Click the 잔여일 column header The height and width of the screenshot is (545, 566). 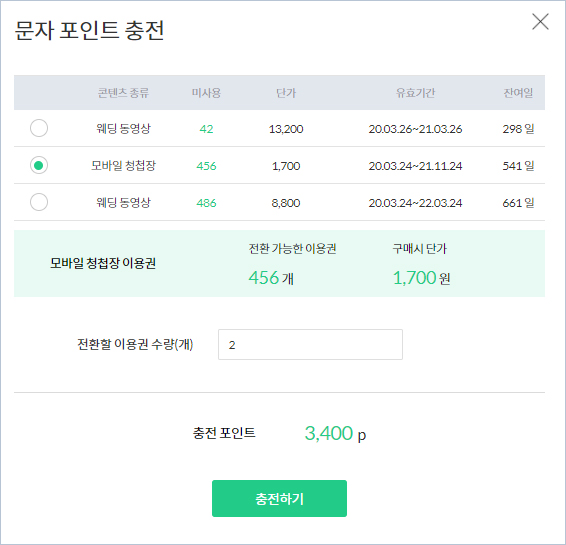click(x=518, y=93)
